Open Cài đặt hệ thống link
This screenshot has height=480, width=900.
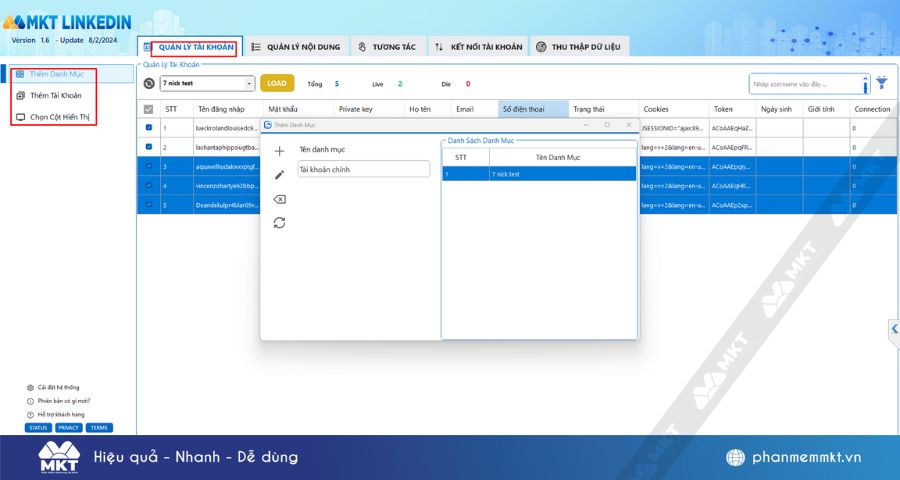[59, 388]
